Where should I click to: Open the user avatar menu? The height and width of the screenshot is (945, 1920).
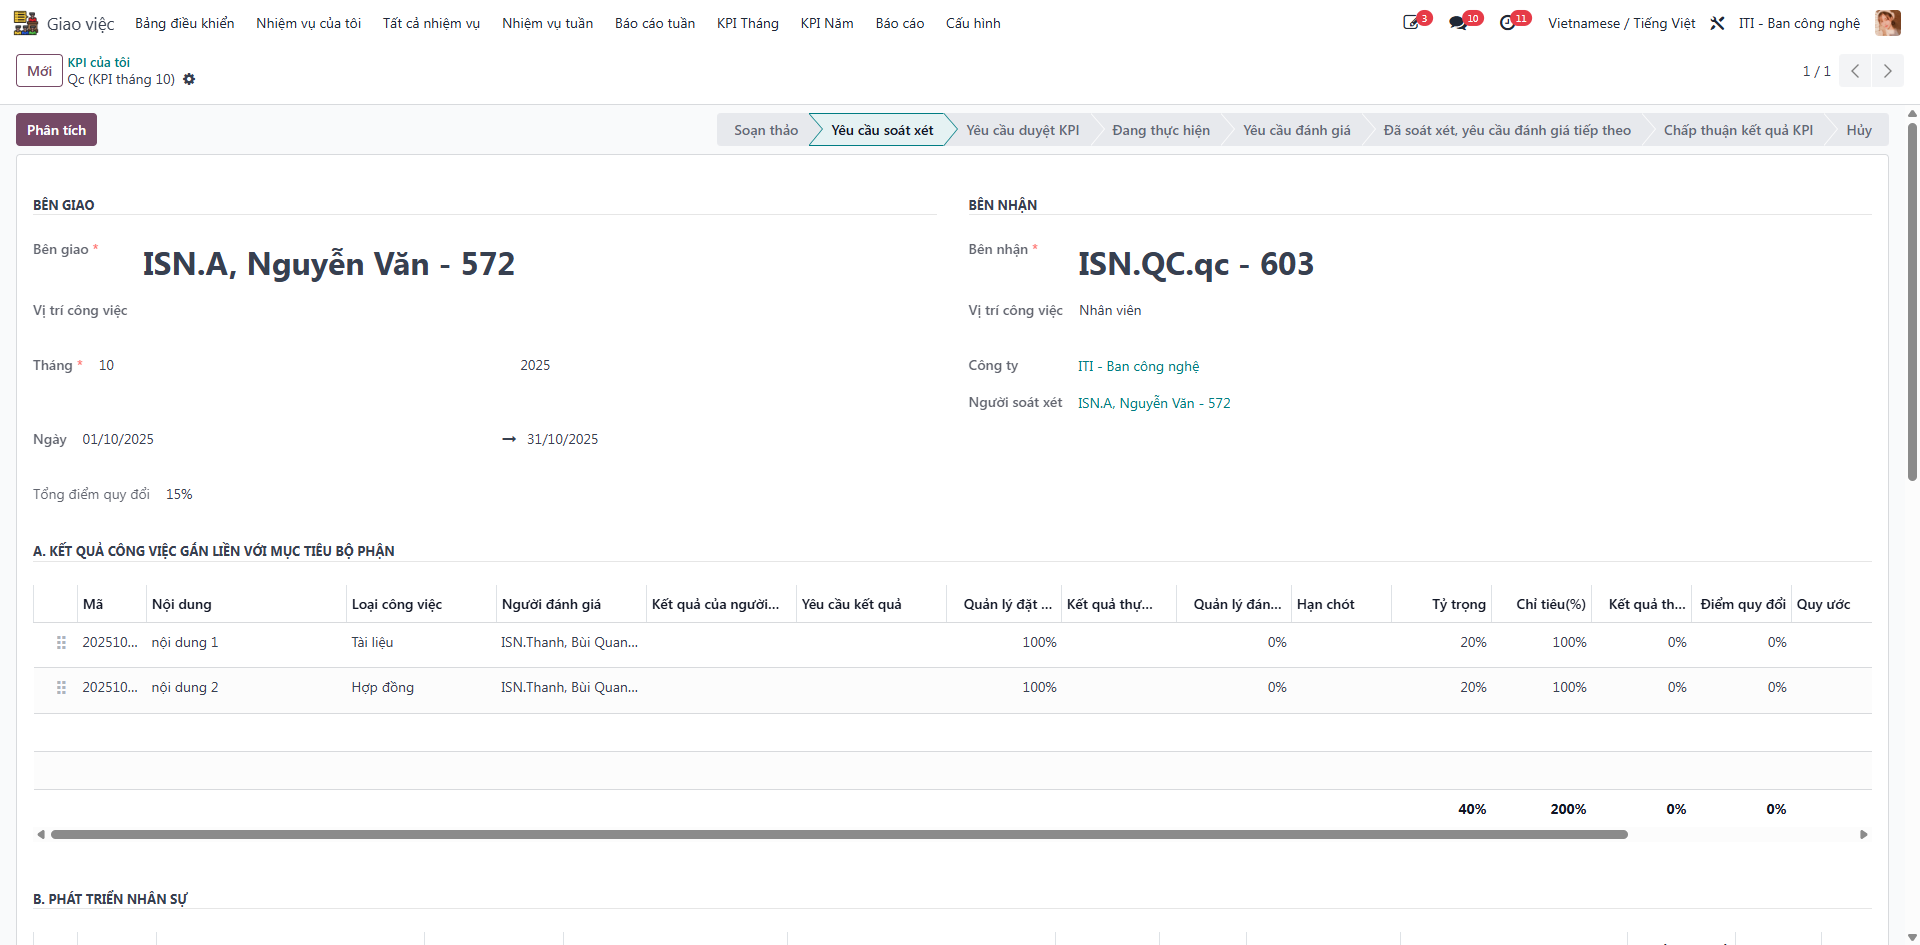[x=1888, y=23]
